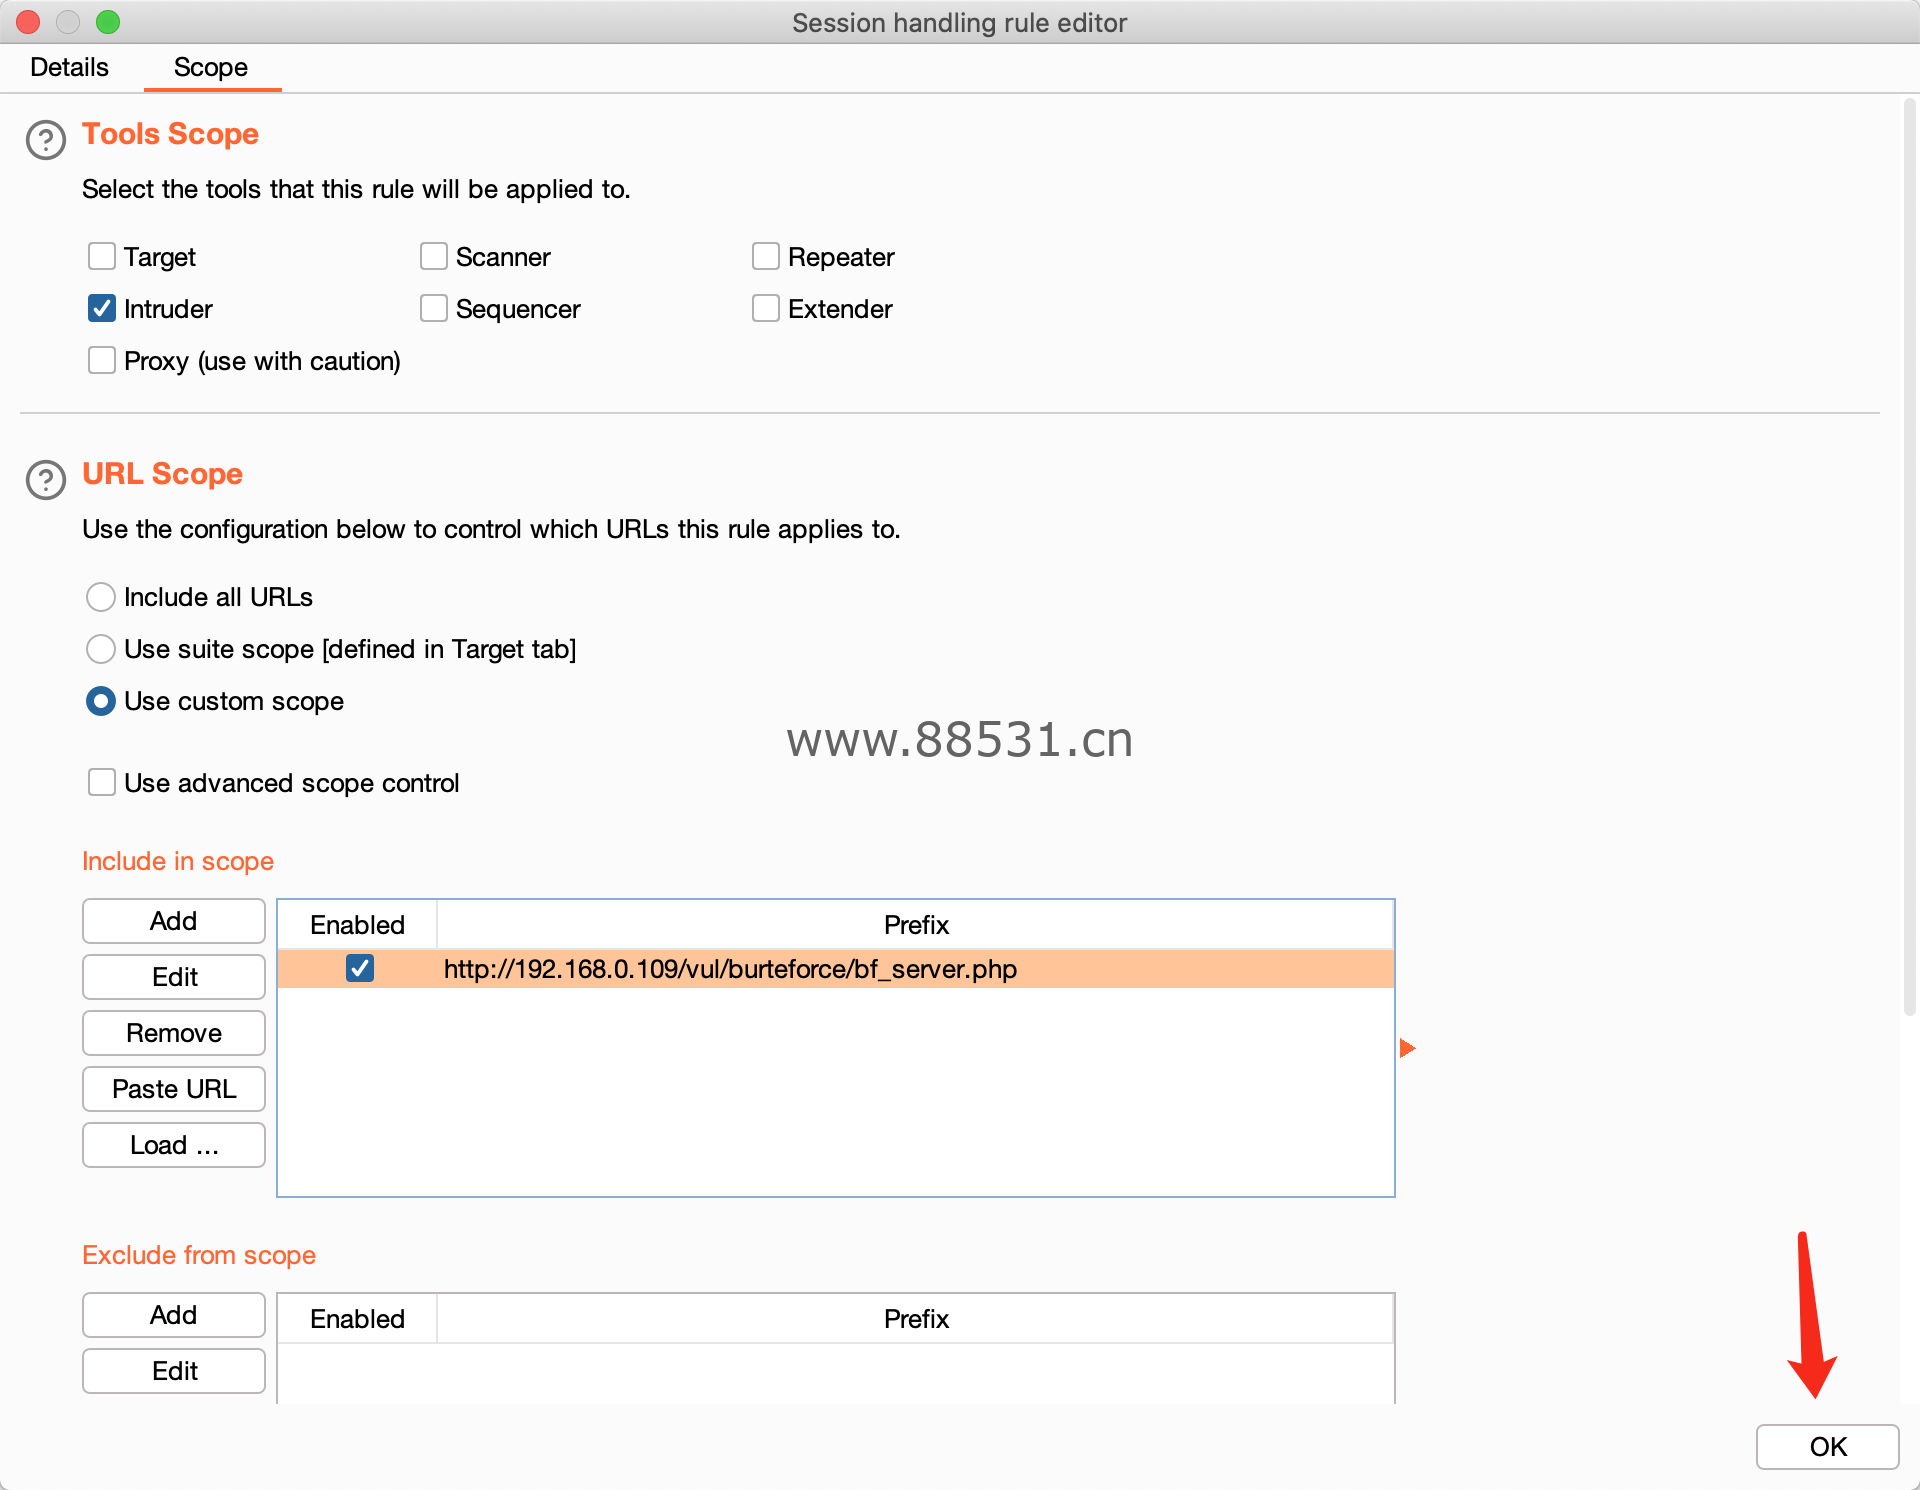Tick the Sequencer checkbox

click(434, 308)
